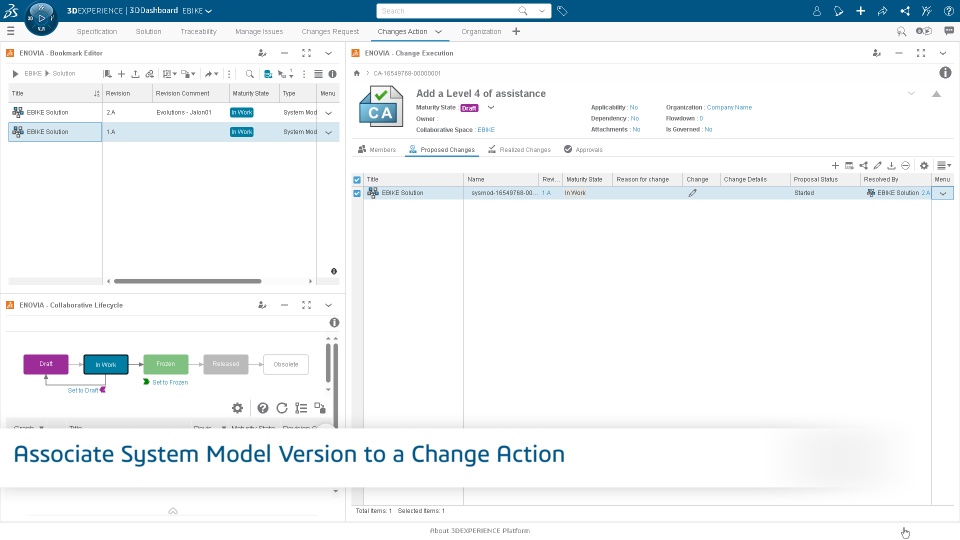Open menu chevron for EBIKE Solution 2.A row
The width and height of the screenshot is (960, 540).
tap(328, 113)
